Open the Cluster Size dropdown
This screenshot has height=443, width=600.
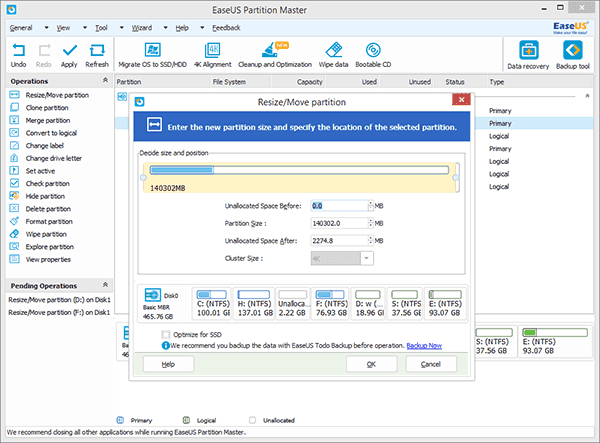pos(367,258)
